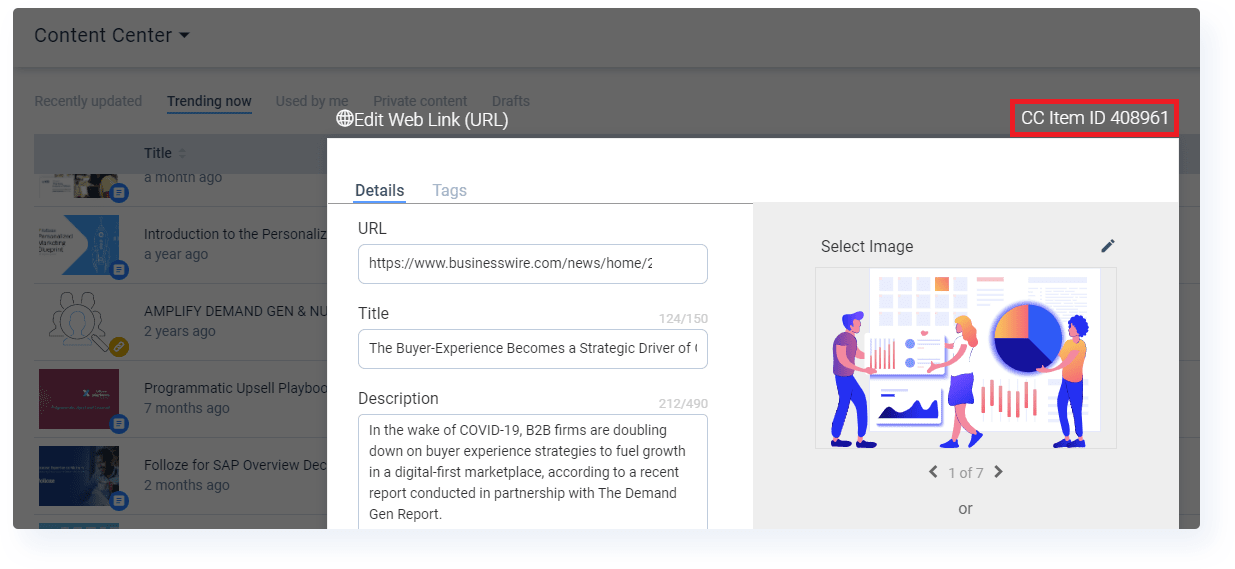Click document badge on Folloze for SAP thumbnail
Viewport: 1235px width, 569px height.
(119, 500)
